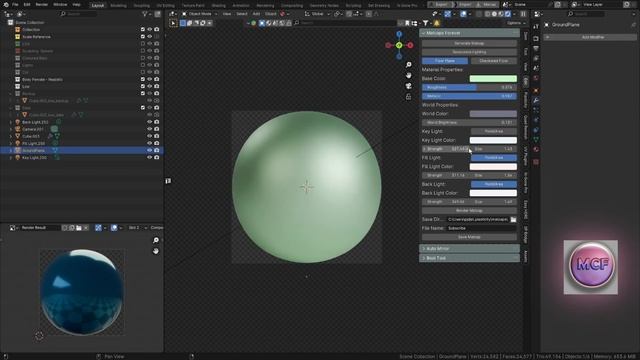The image size is (640, 360).
Task: Click the Object properties orange square icon
Action: 536,91
